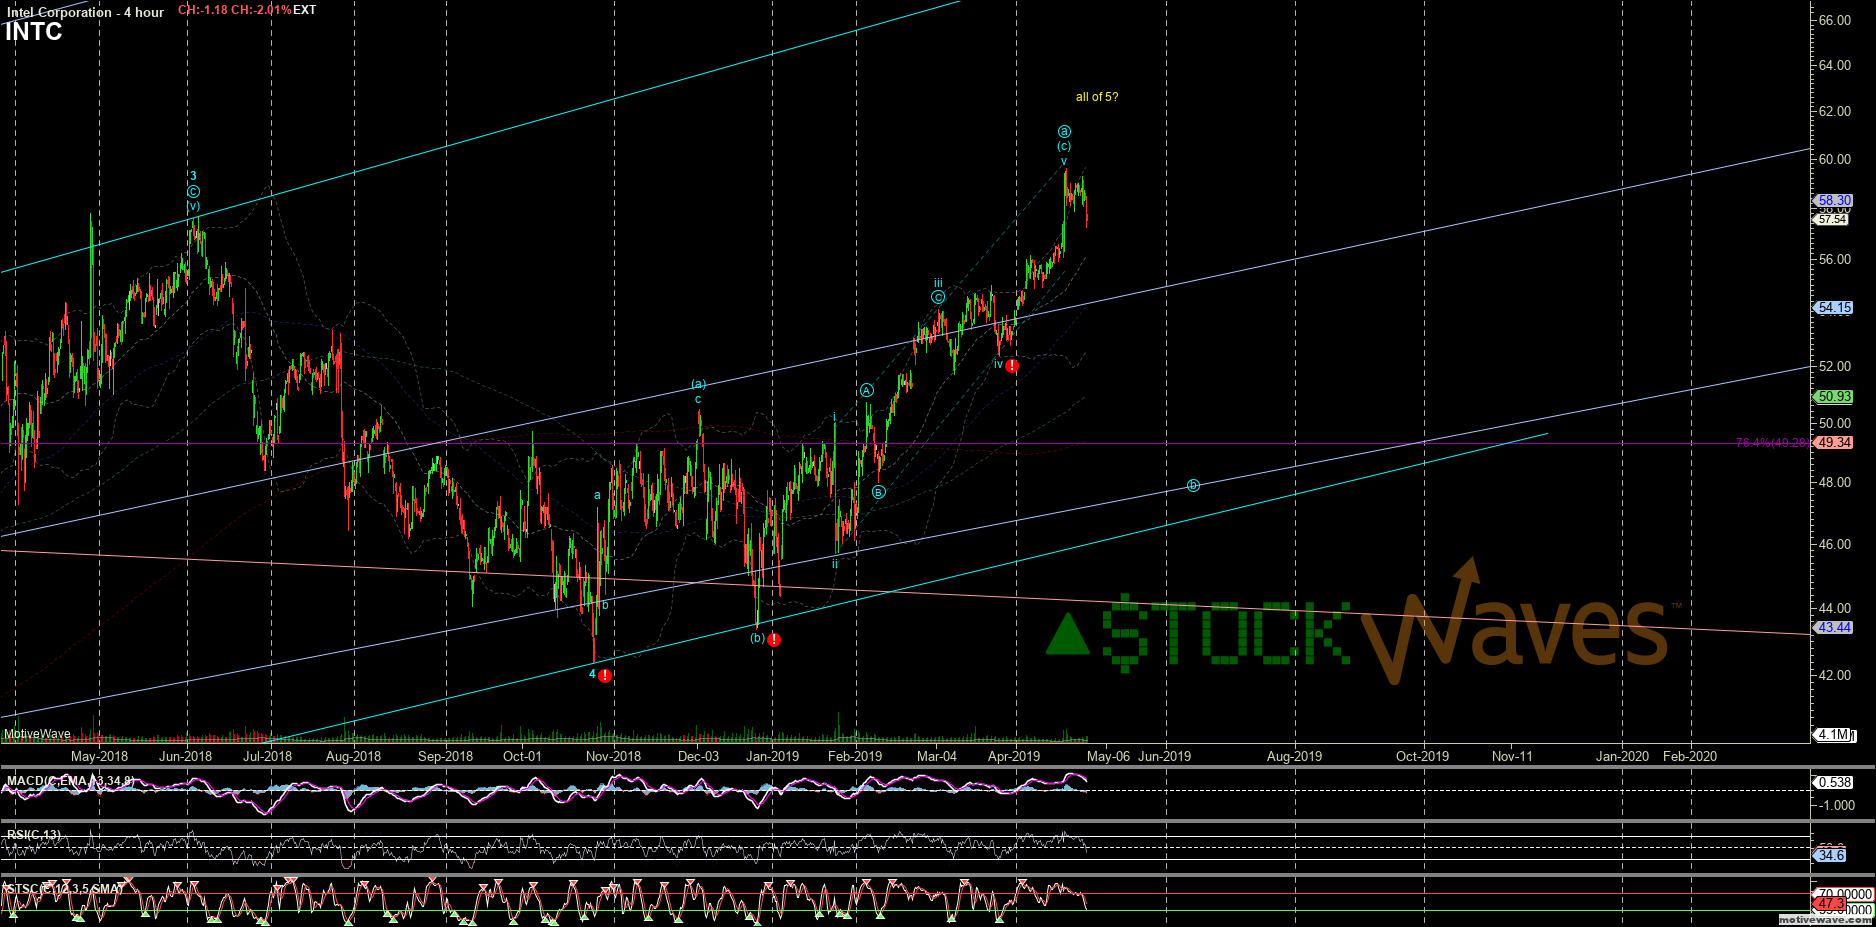
Task: Select the circled A wave label
Action: click(x=867, y=391)
